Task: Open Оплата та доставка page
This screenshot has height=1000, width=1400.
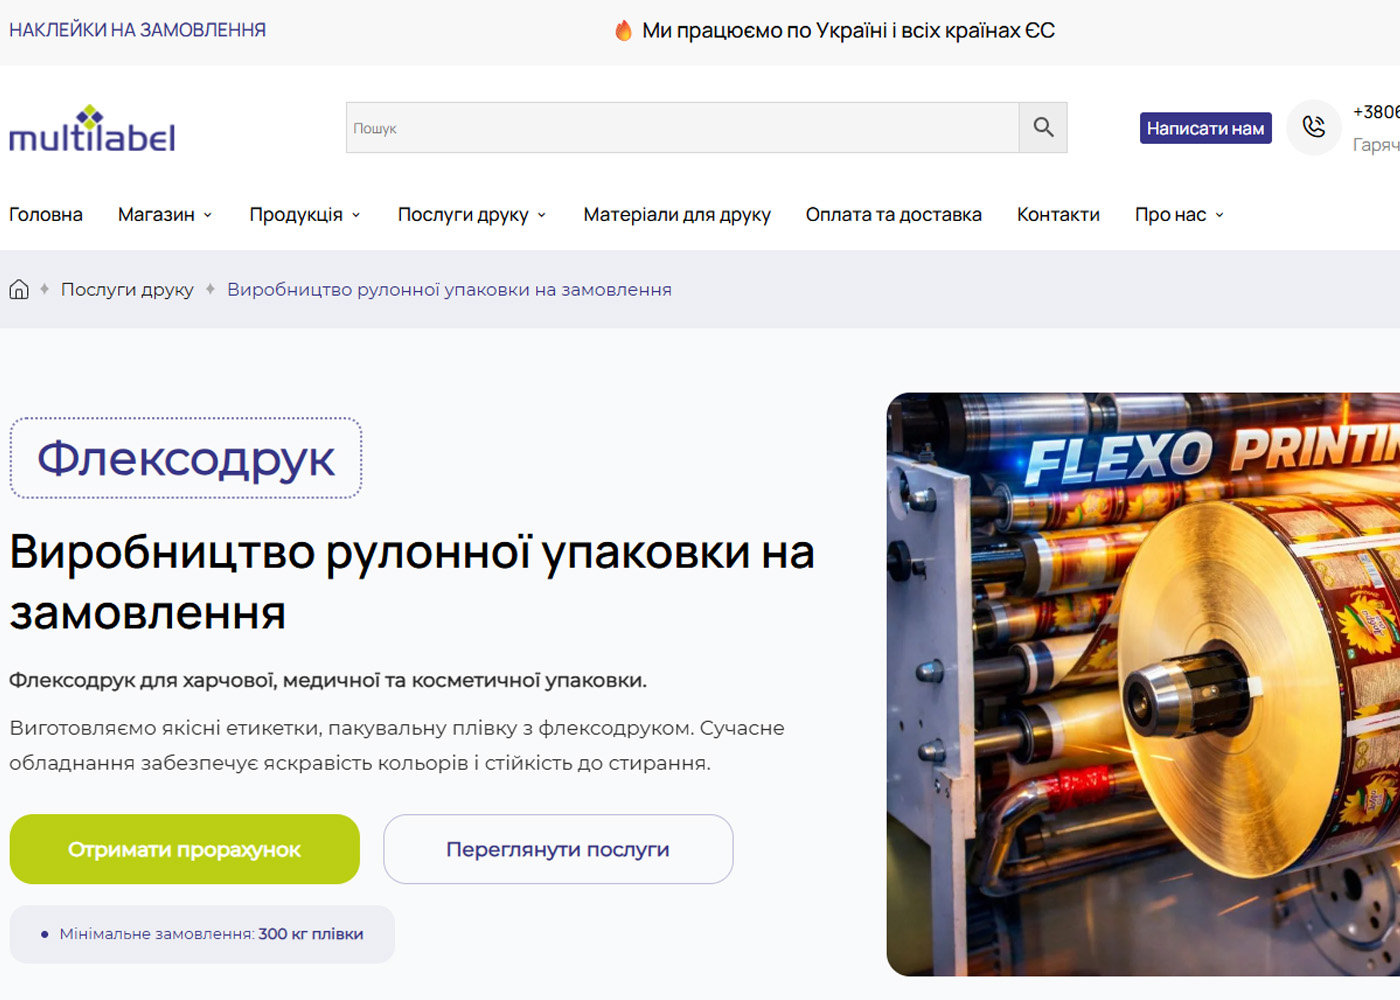Action: (894, 215)
